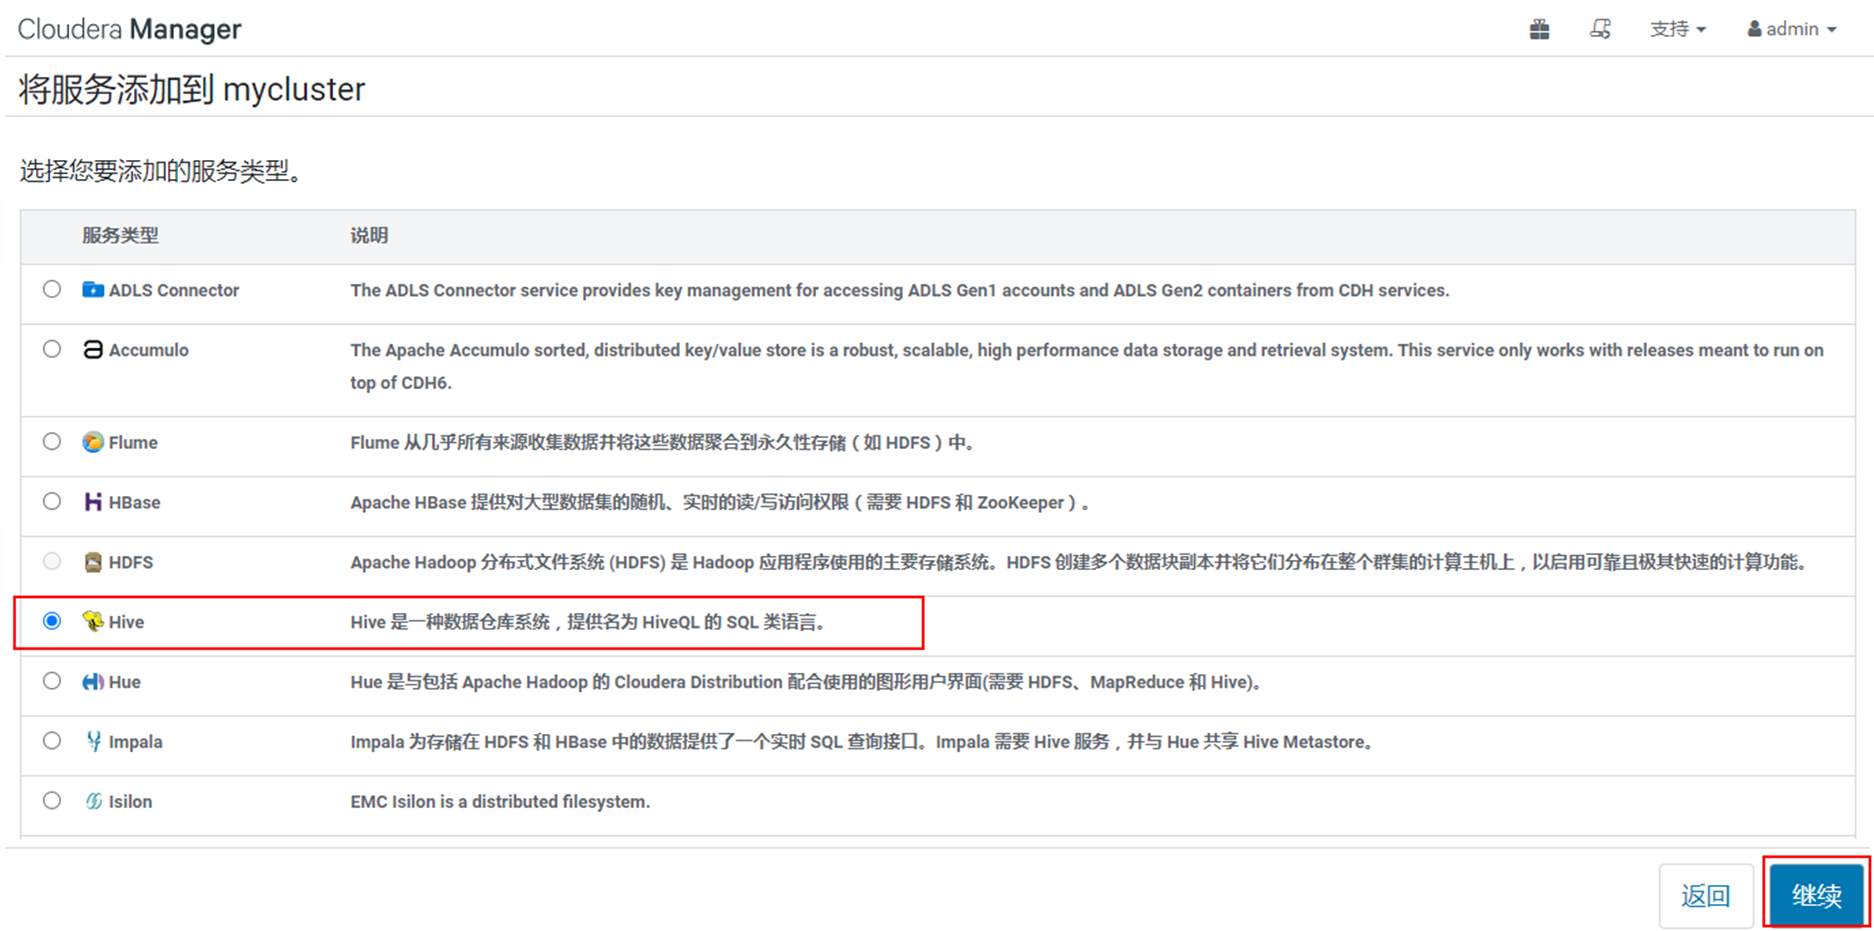Click the Impala service name
Image resolution: width=1874 pixels, height=931 pixels.
click(136, 742)
